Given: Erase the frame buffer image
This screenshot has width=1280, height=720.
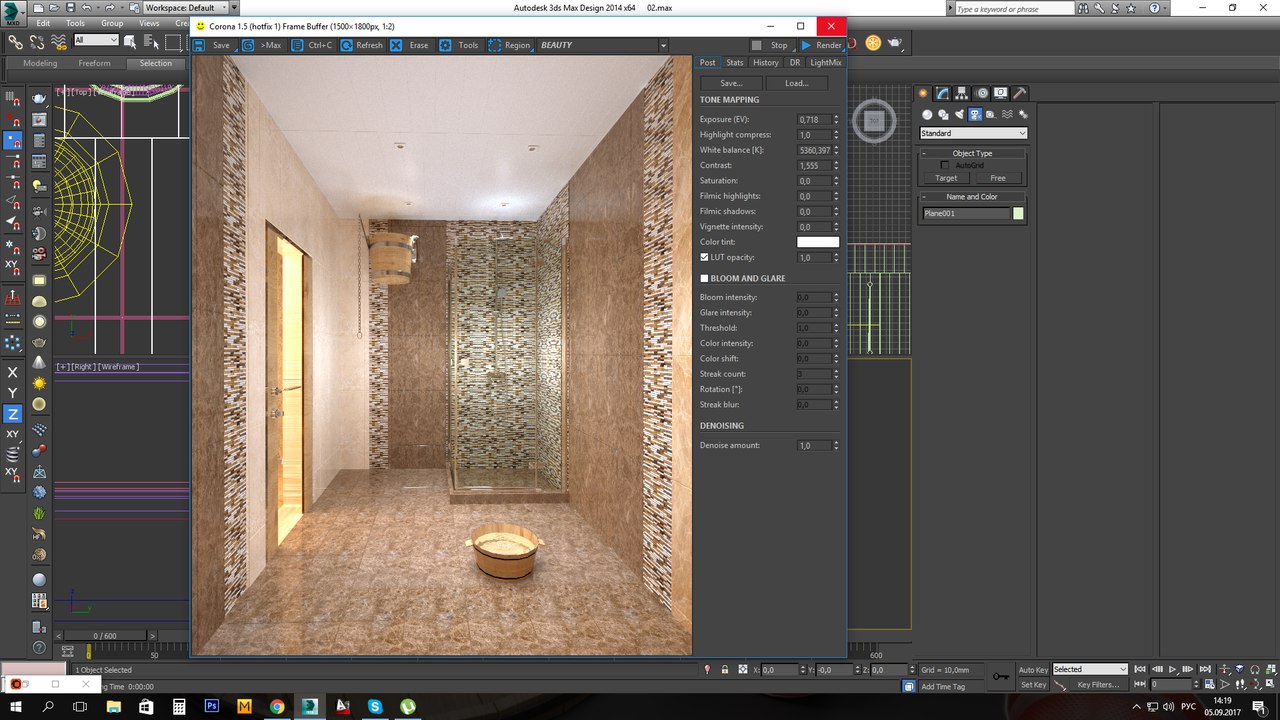Looking at the screenshot, I should 397,45.
